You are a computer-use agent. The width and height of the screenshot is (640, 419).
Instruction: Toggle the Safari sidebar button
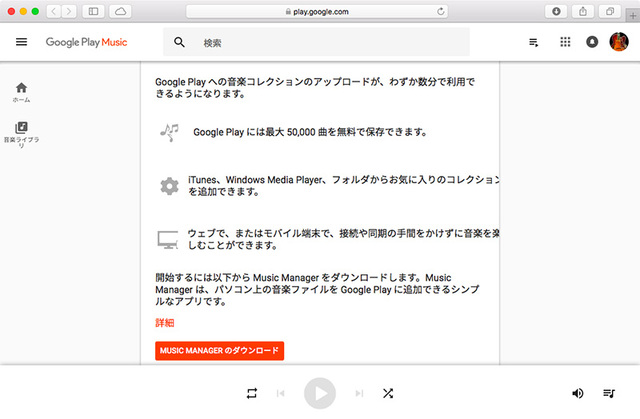coord(93,11)
